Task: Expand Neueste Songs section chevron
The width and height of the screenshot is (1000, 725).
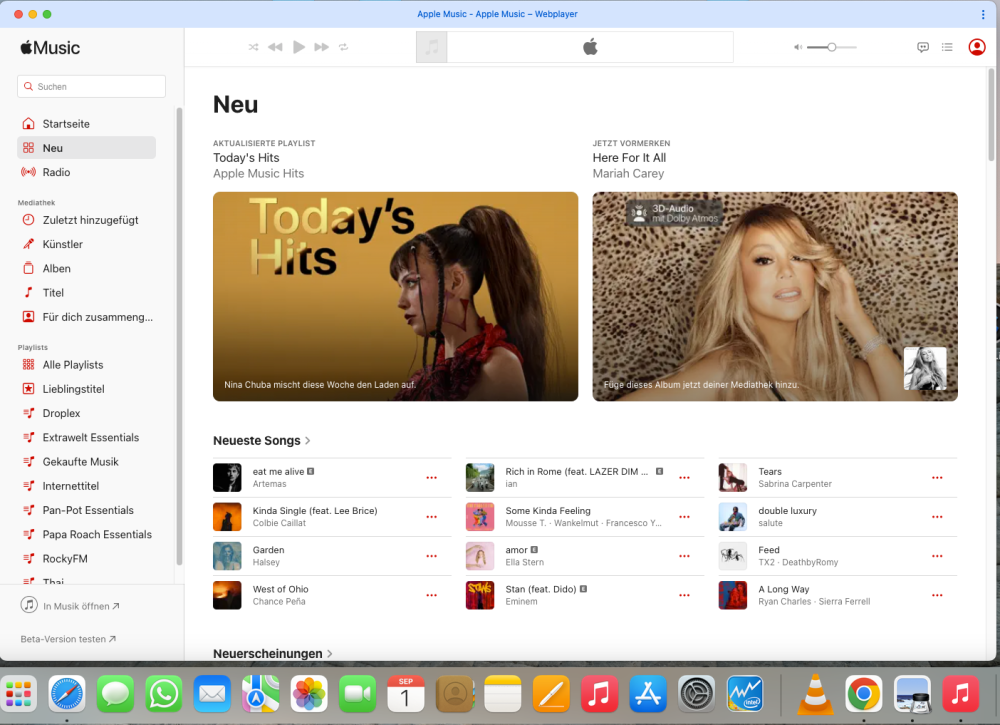Action: point(308,441)
